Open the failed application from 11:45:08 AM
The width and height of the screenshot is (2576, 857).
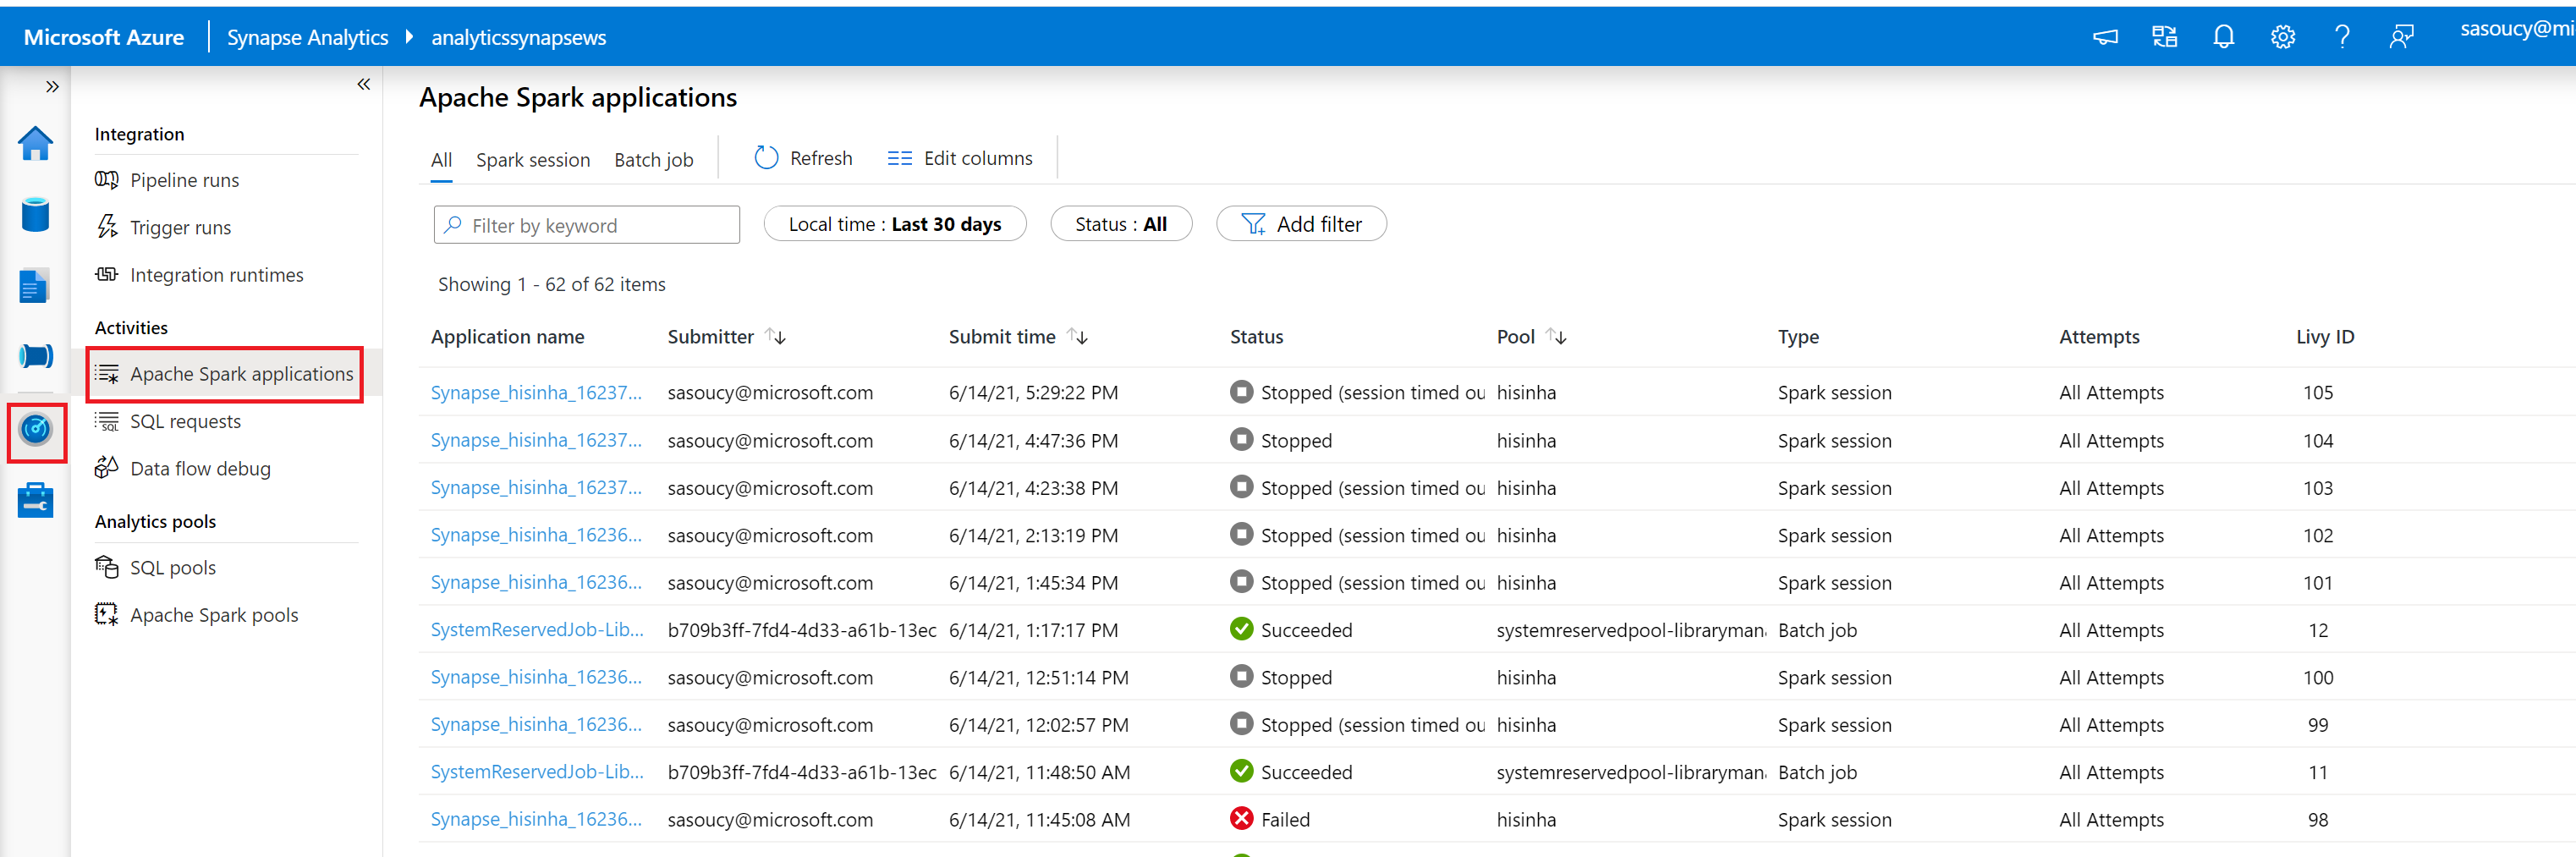[x=536, y=819]
